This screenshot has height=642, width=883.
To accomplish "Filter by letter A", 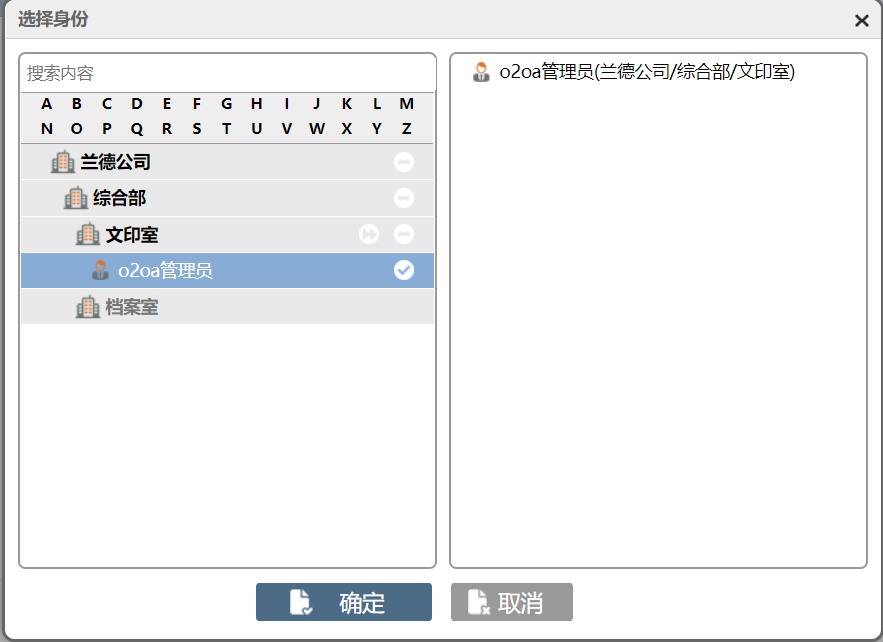I will tap(47, 104).
